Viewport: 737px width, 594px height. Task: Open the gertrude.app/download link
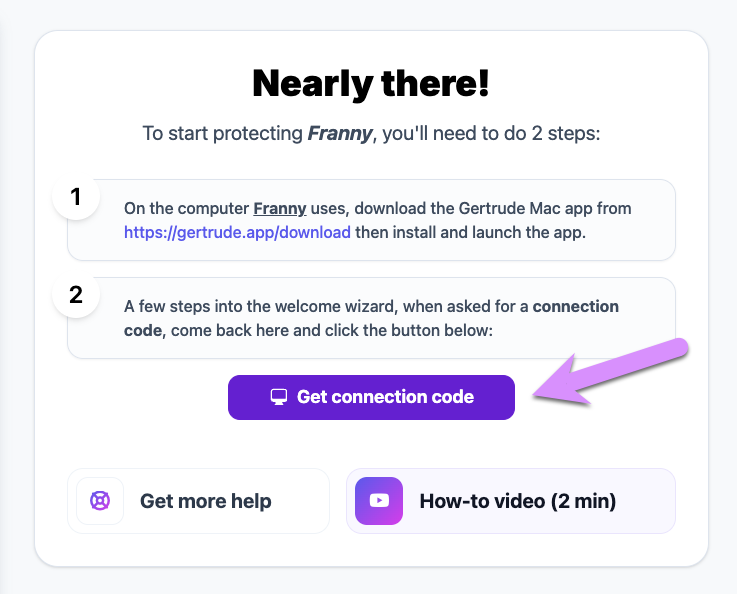[237, 232]
